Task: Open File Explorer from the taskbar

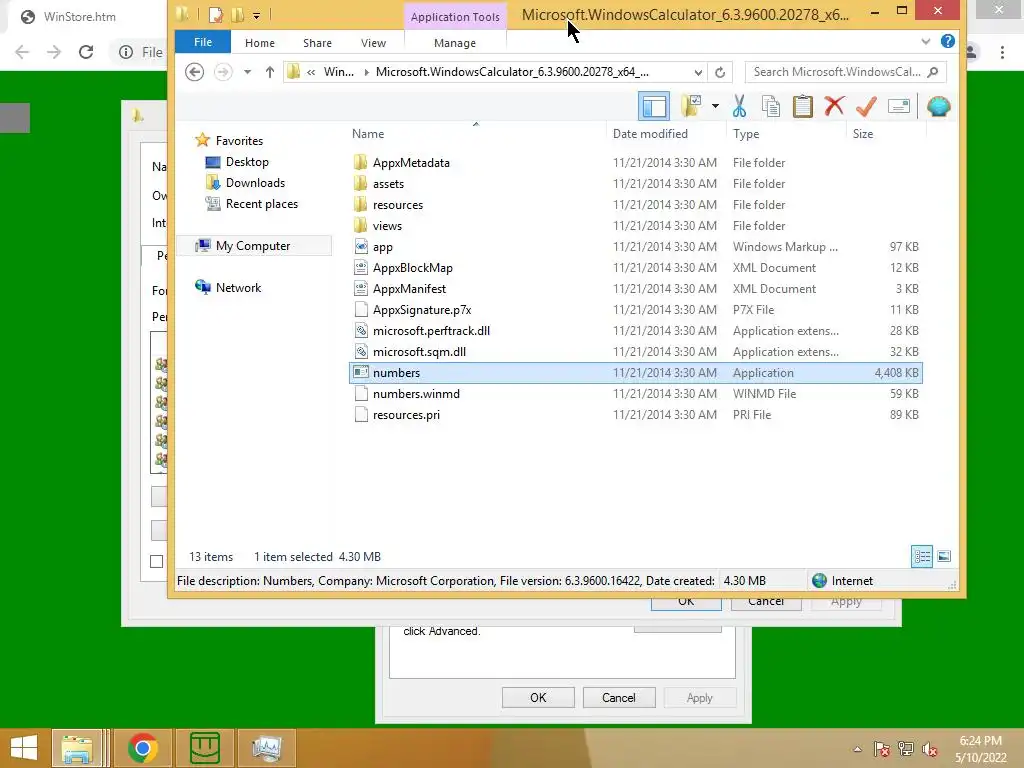Action: tap(77, 748)
